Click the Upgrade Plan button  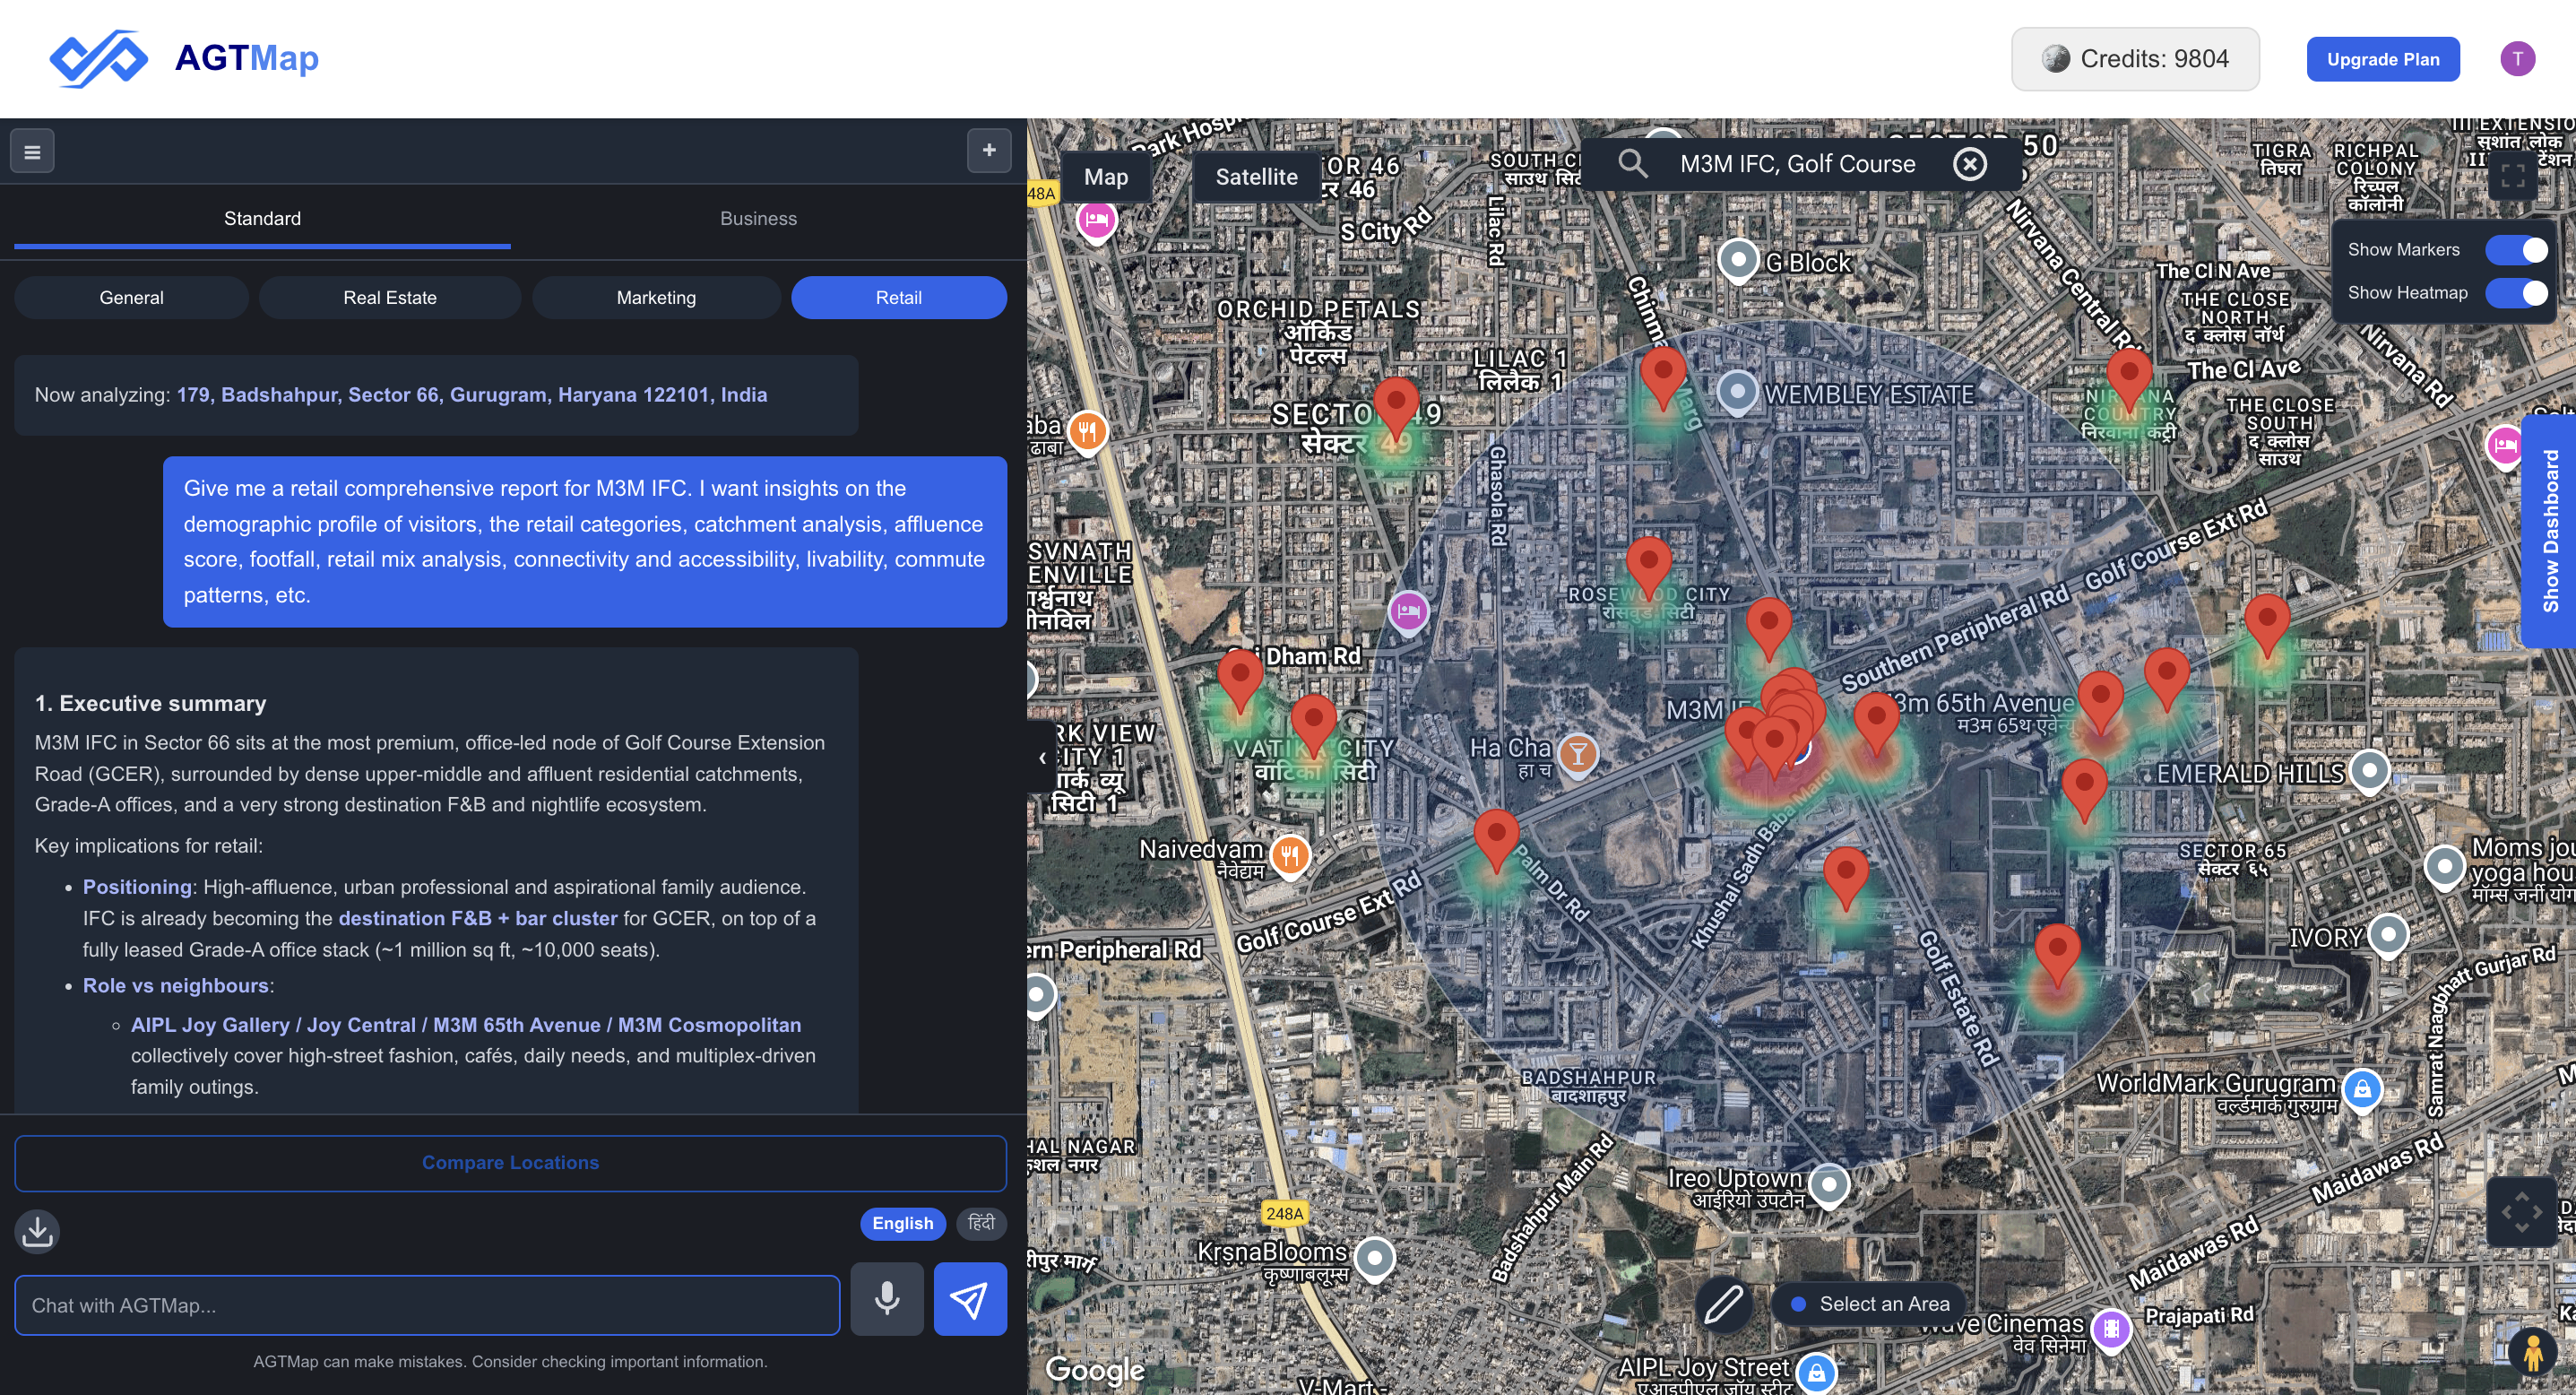tap(2382, 59)
